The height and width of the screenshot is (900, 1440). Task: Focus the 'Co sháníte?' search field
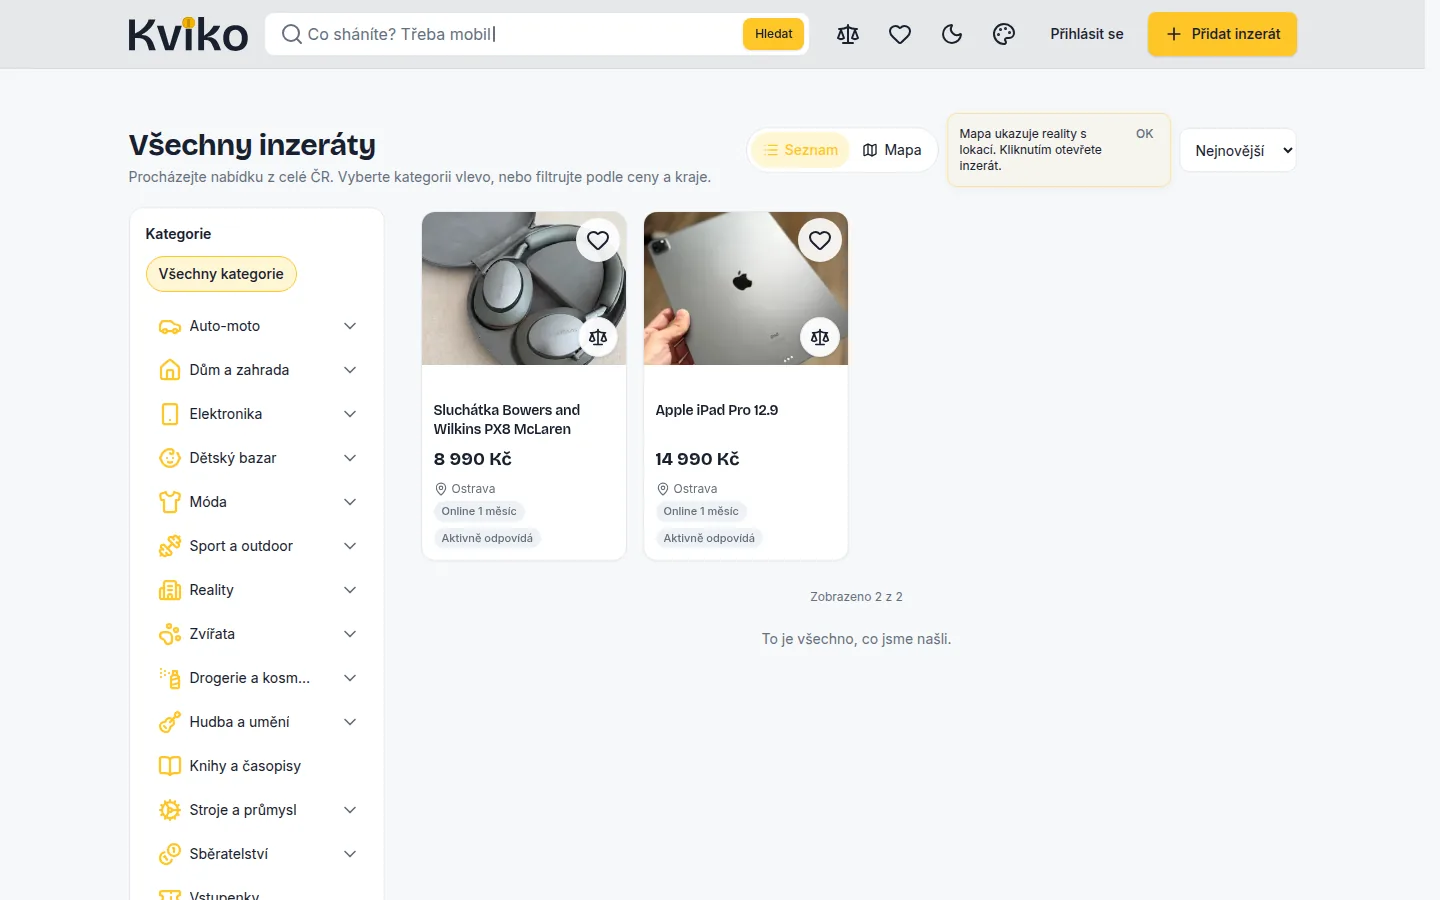pyautogui.click(x=520, y=34)
